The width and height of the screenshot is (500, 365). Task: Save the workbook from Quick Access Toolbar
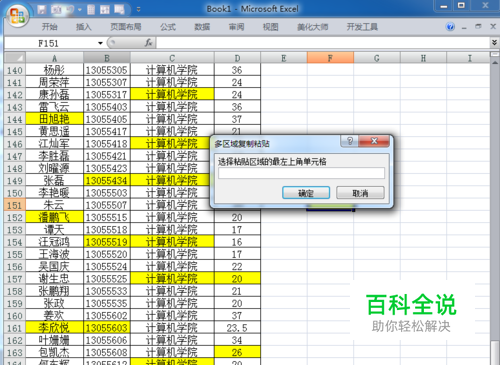(x=42, y=9)
